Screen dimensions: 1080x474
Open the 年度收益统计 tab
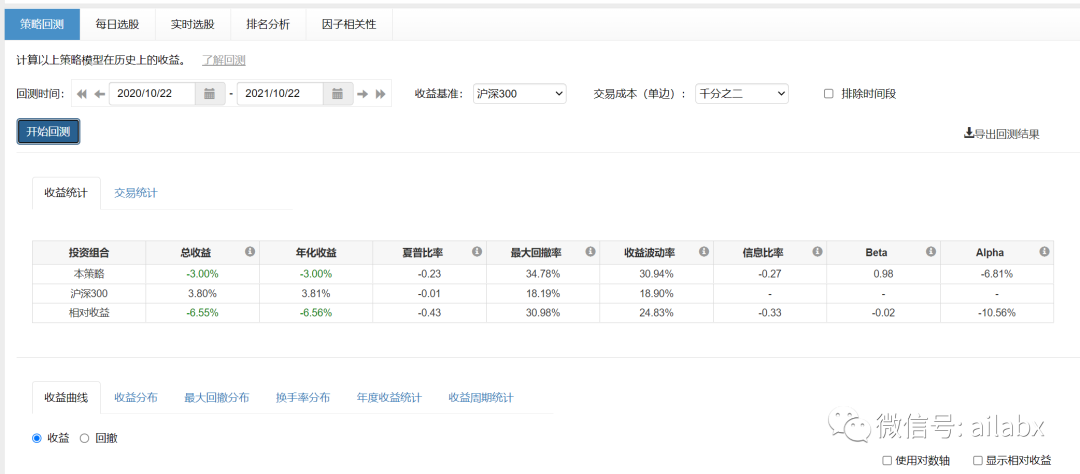click(389, 398)
